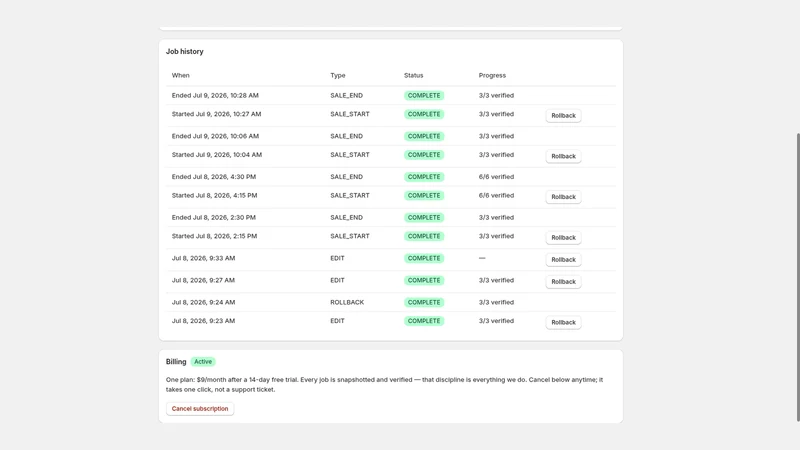800x450 pixels.
Task: Click the Status column header
Action: point(414,76)
